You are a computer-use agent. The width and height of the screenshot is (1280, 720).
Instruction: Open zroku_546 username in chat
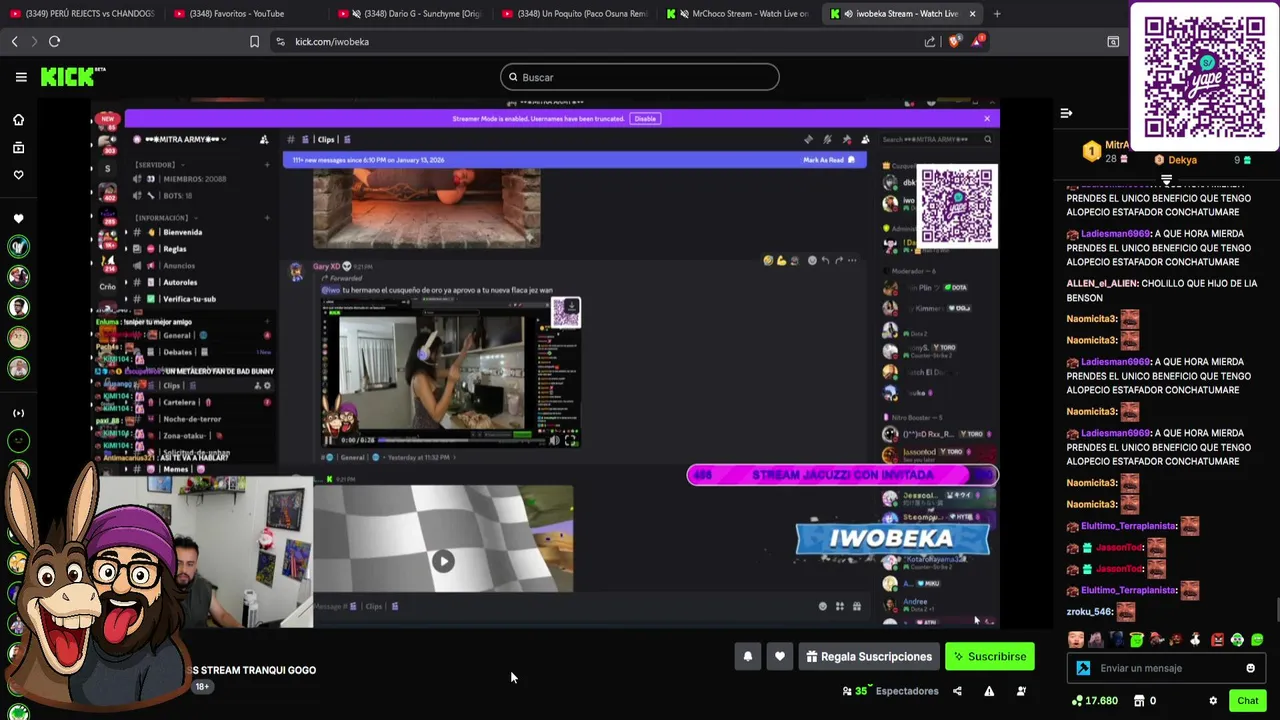(x=1089, y=612)
